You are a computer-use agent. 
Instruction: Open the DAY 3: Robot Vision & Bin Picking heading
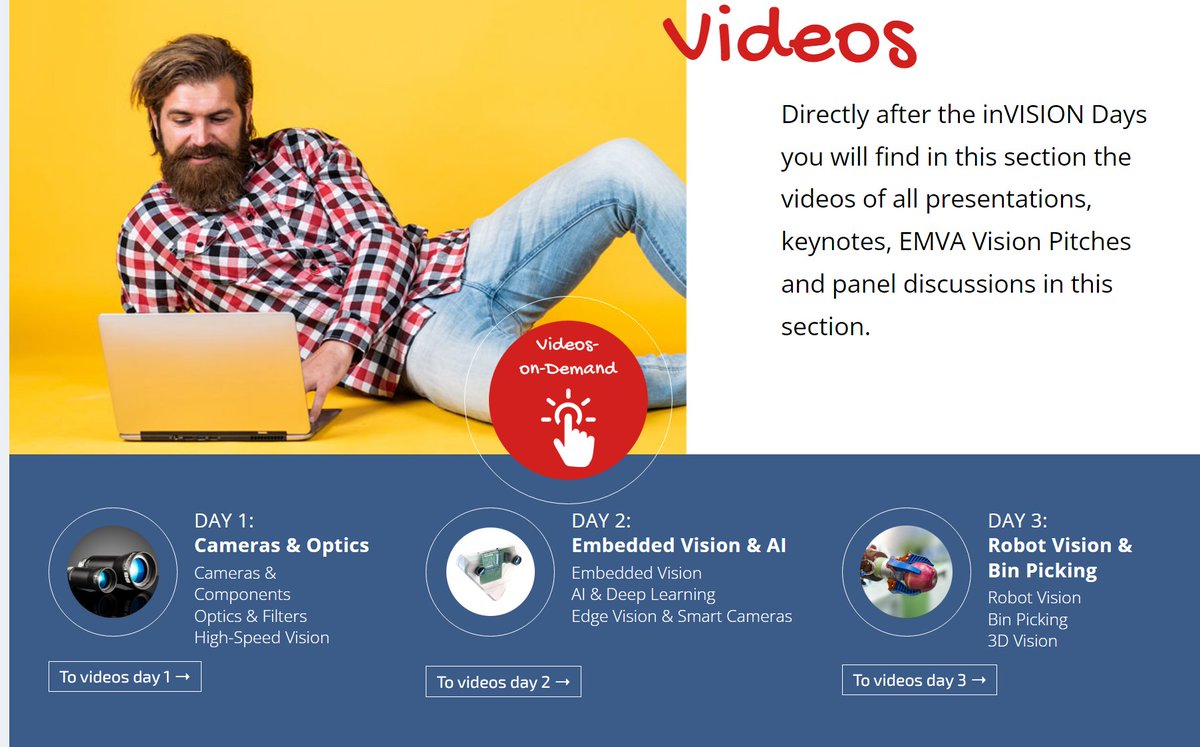point(1059,558)
